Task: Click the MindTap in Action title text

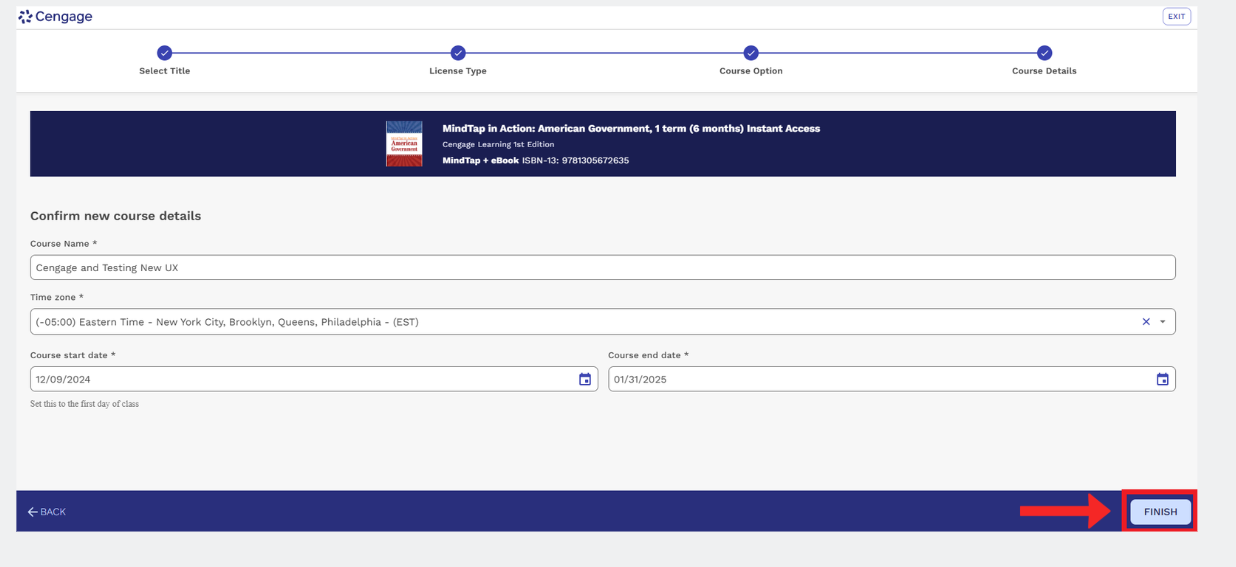Action: 631,128
